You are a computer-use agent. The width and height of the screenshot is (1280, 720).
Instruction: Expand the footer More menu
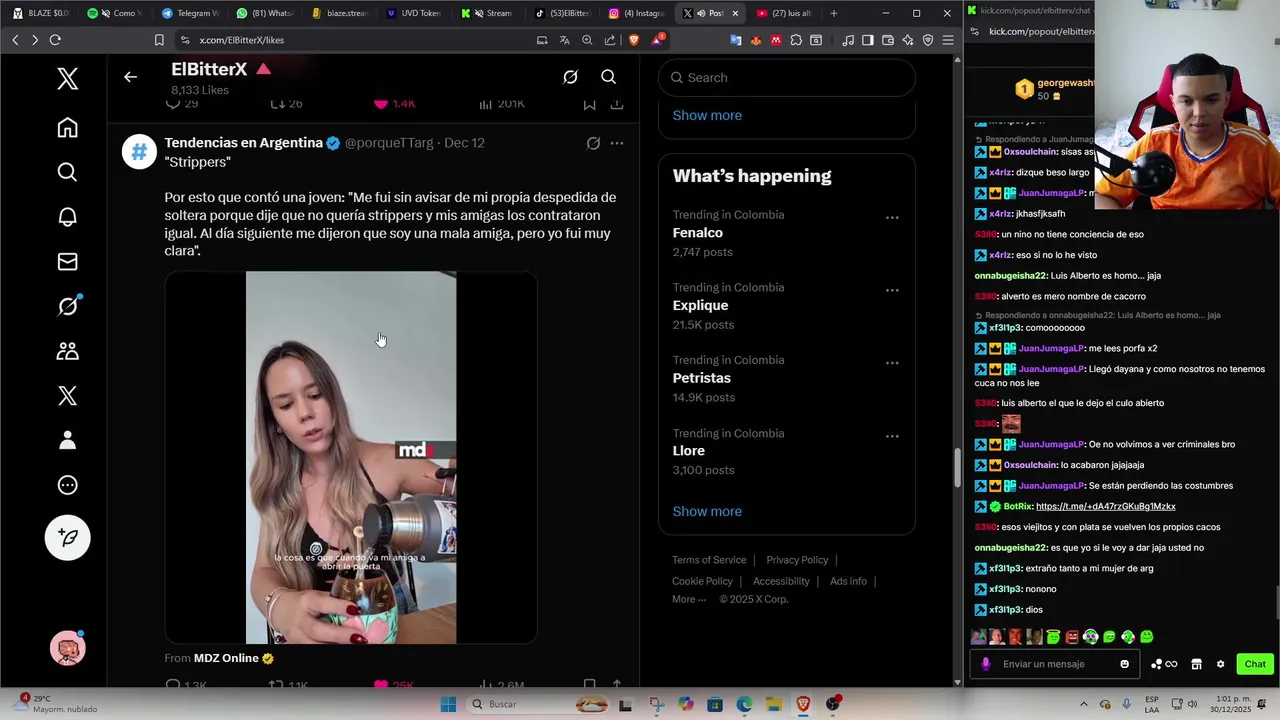[689, 599]
